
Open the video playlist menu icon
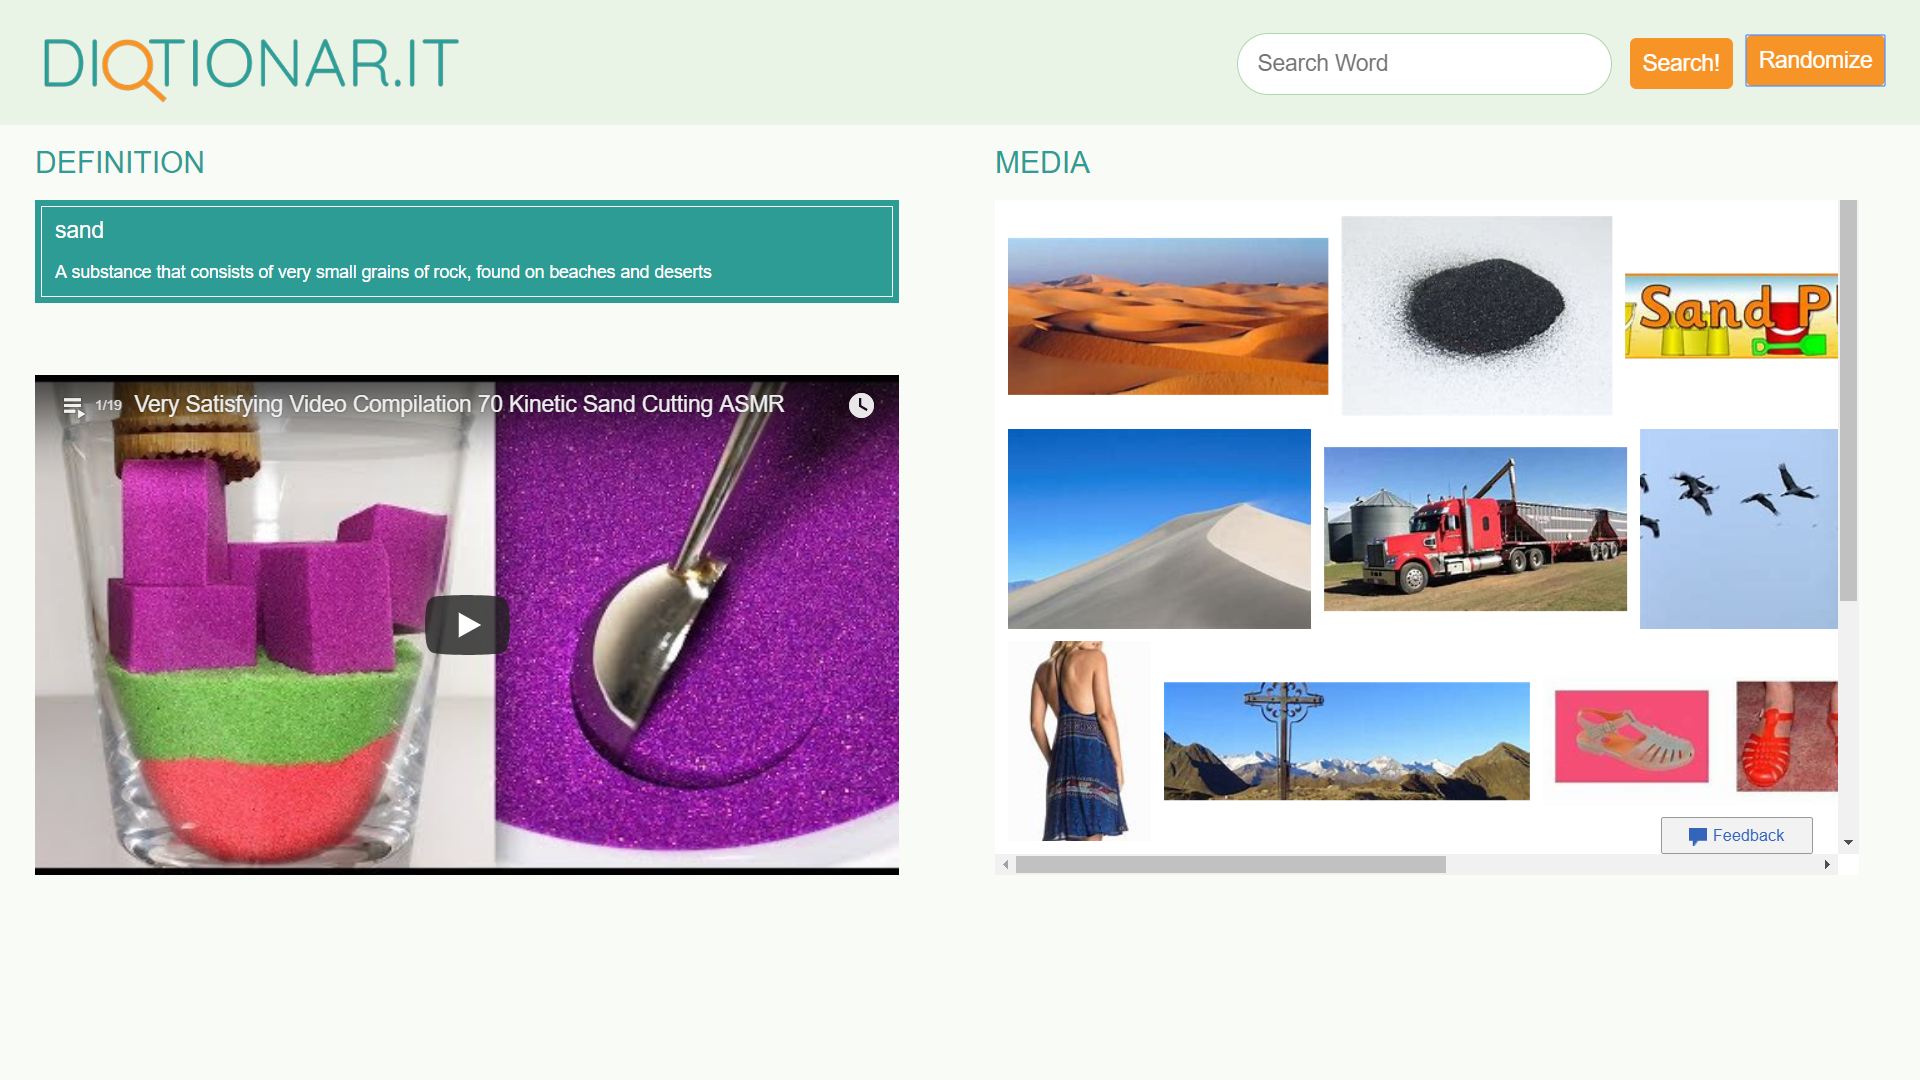click(74, 407)
